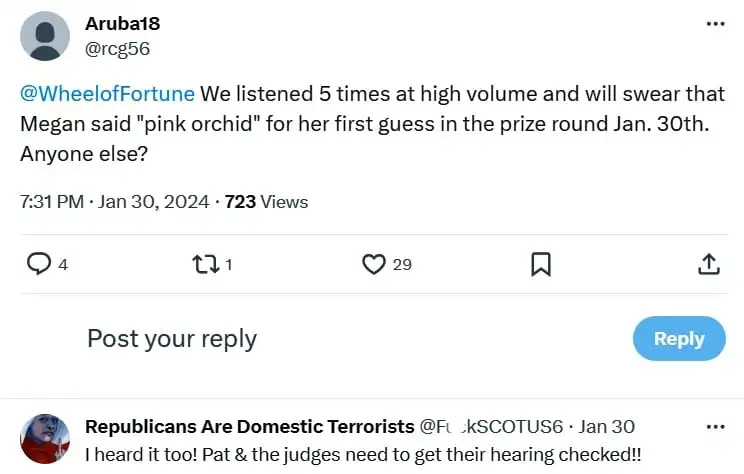Bookmark the tweet by Aruba18
This screenshot has height=474, width=744.
pos(541,264)
